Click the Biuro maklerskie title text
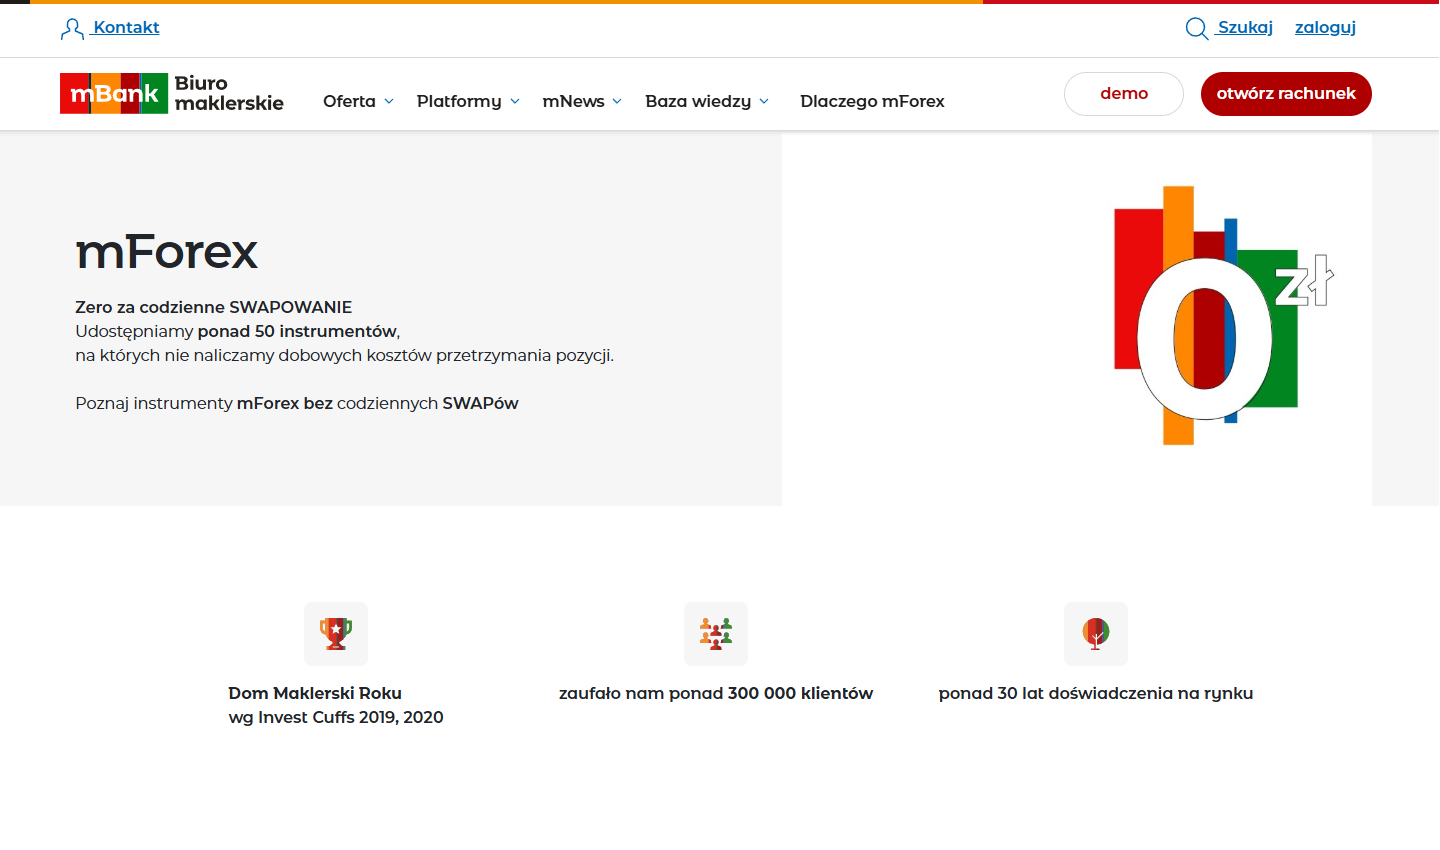The image size is (1440, 850). 229,93
